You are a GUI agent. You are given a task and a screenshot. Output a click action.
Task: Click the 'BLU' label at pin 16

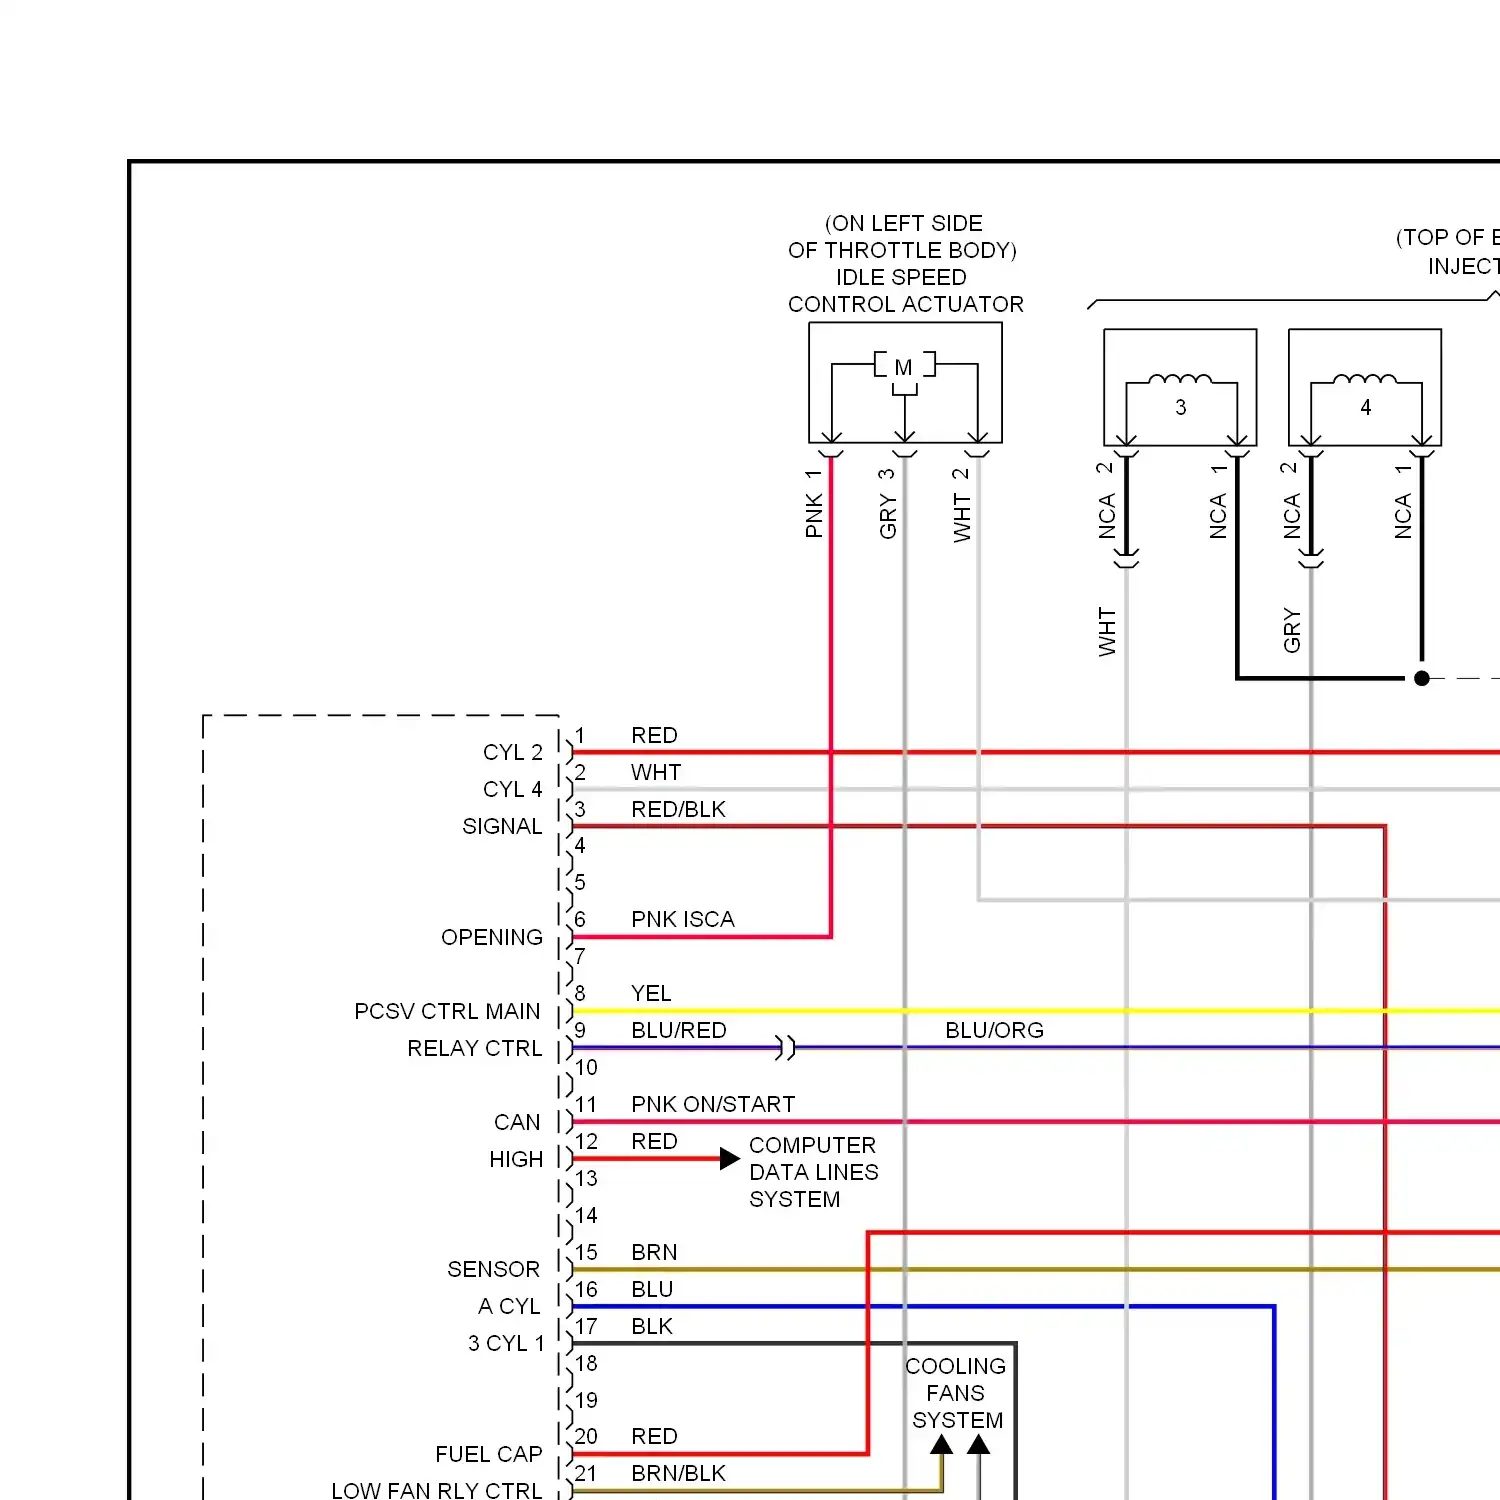(652, 1289)
